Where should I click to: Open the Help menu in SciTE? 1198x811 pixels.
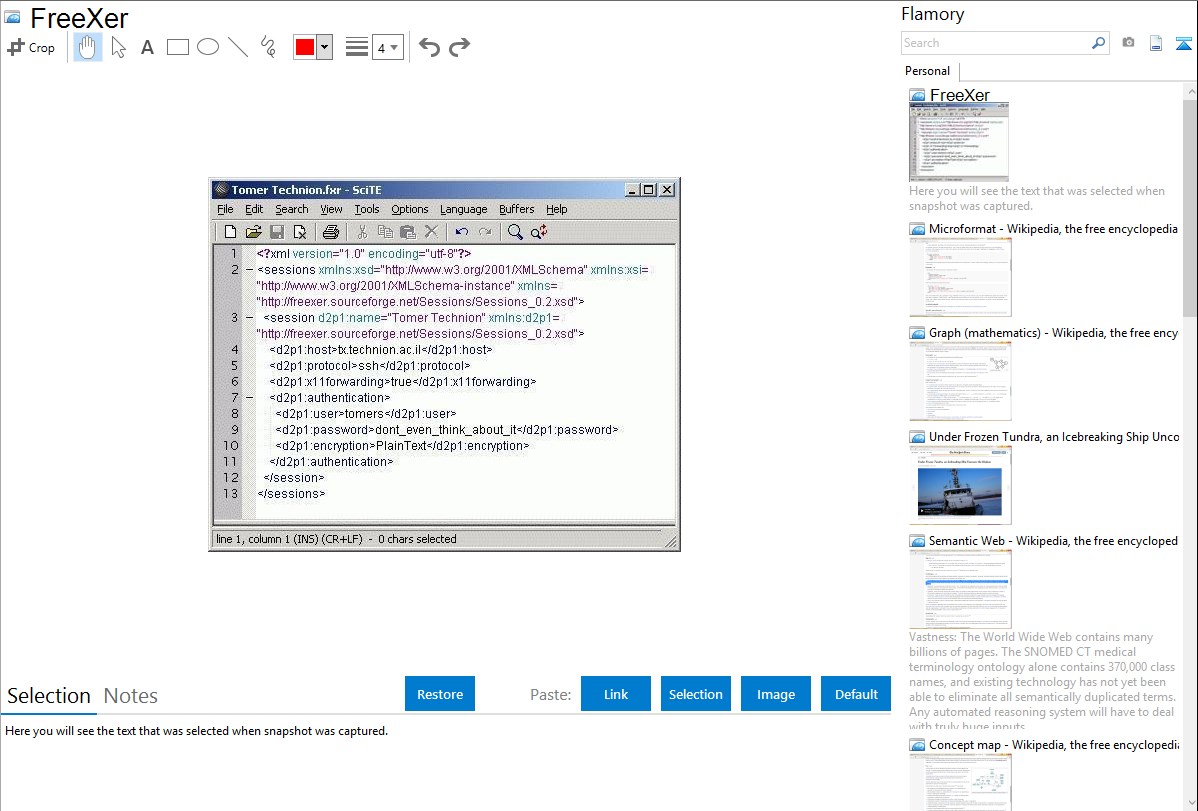556,209
